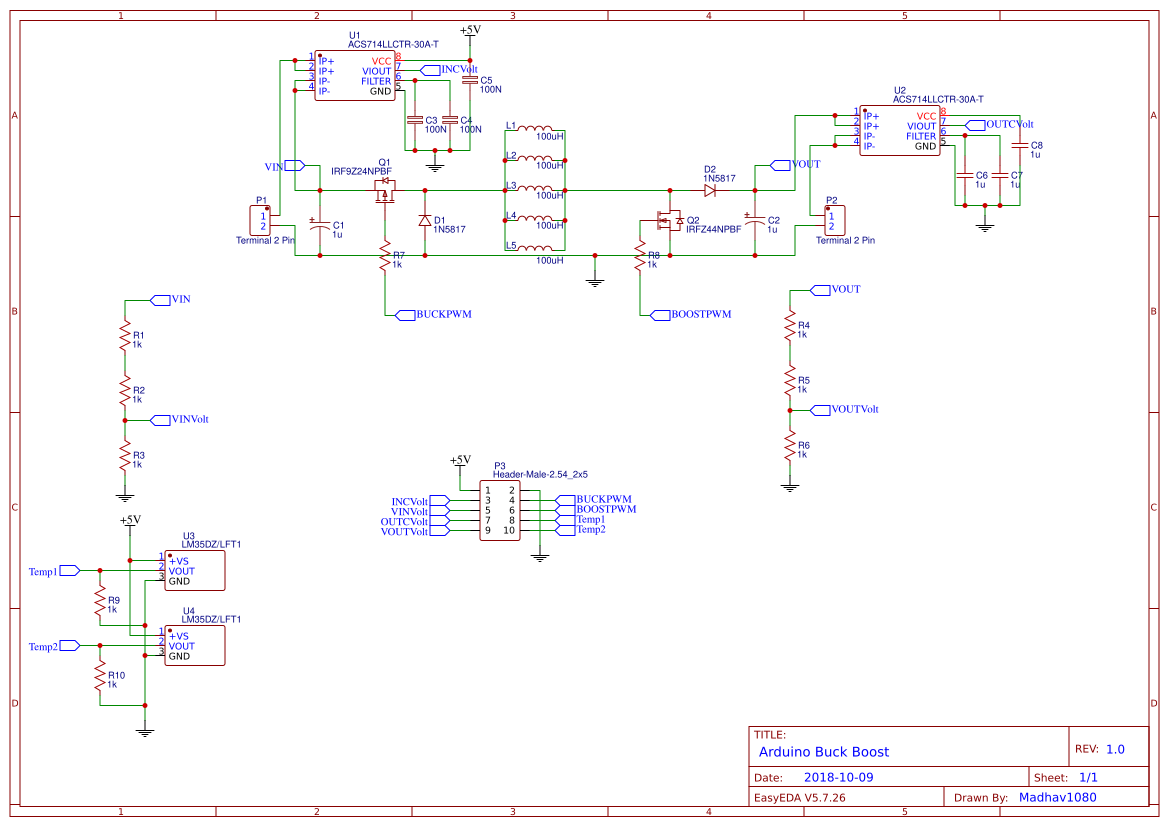Viewport: 1169px width, 827px height.
Task: Select the Q2 IRFZ44NPBF MOSFET symbol
Action: coord(670,220)
